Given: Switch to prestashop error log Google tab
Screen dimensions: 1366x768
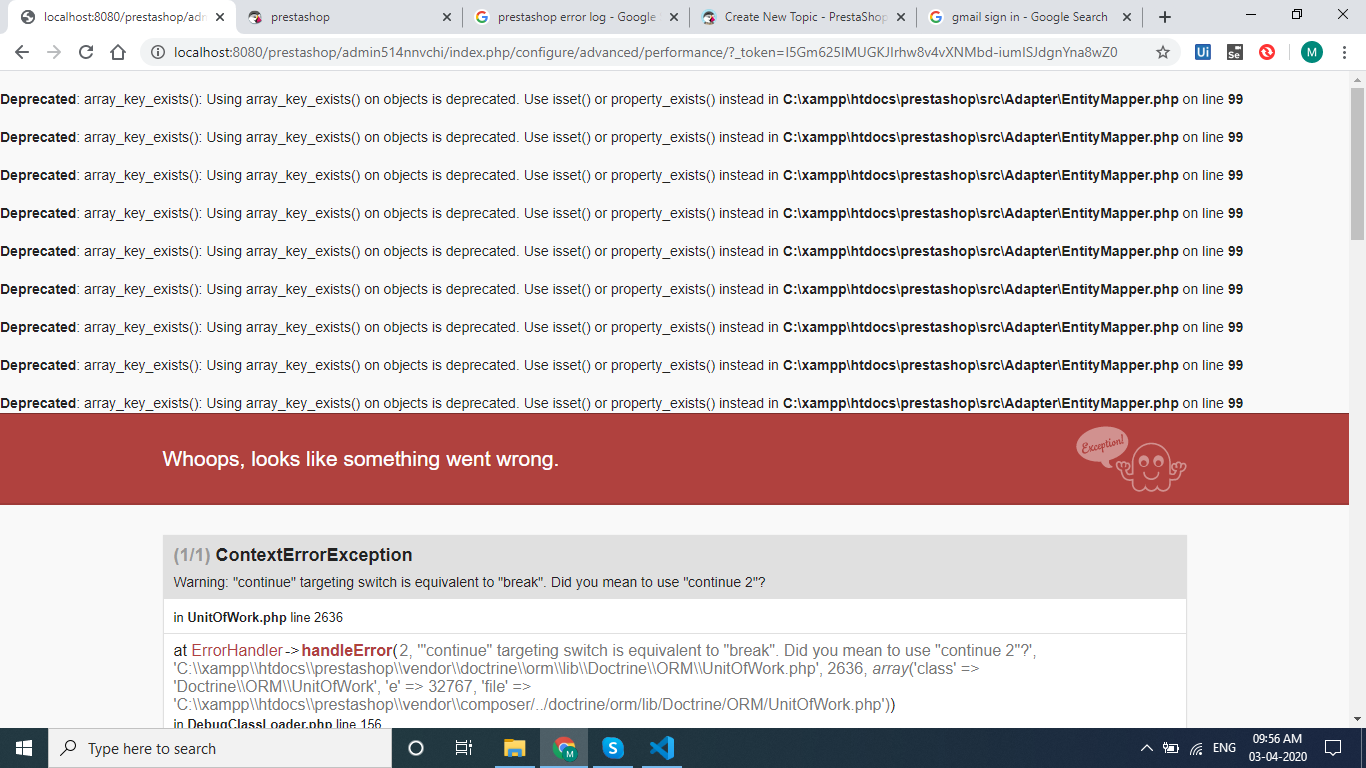Looking at the screenshot, I should [x=575, y=17].
